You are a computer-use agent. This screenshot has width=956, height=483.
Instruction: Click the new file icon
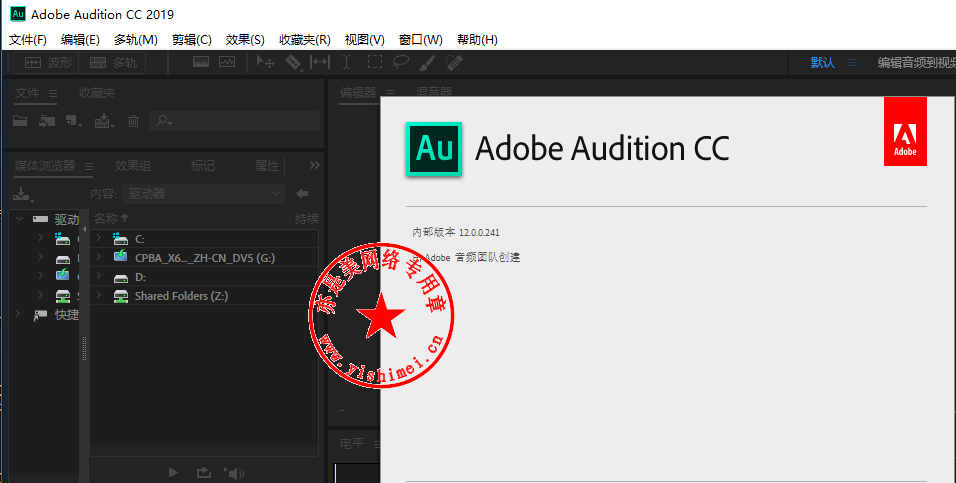[x=74, y=121]
